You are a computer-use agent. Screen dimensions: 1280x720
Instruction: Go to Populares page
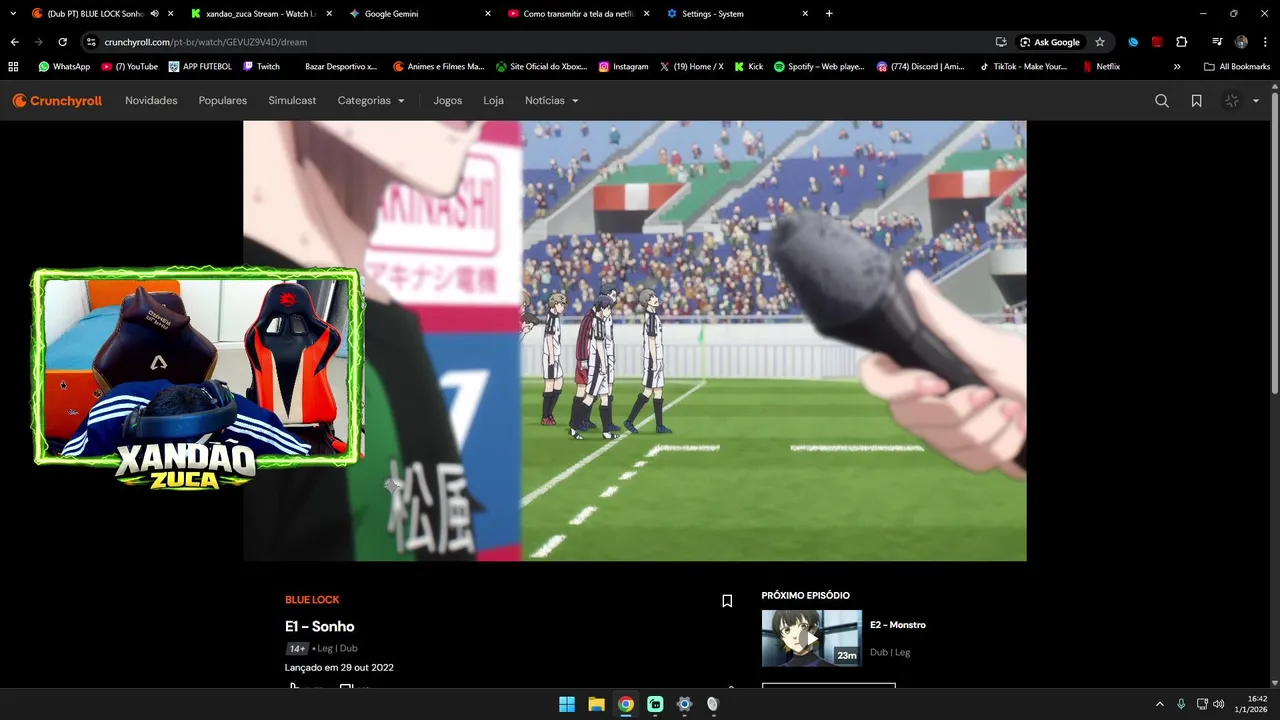coord(223,101)
